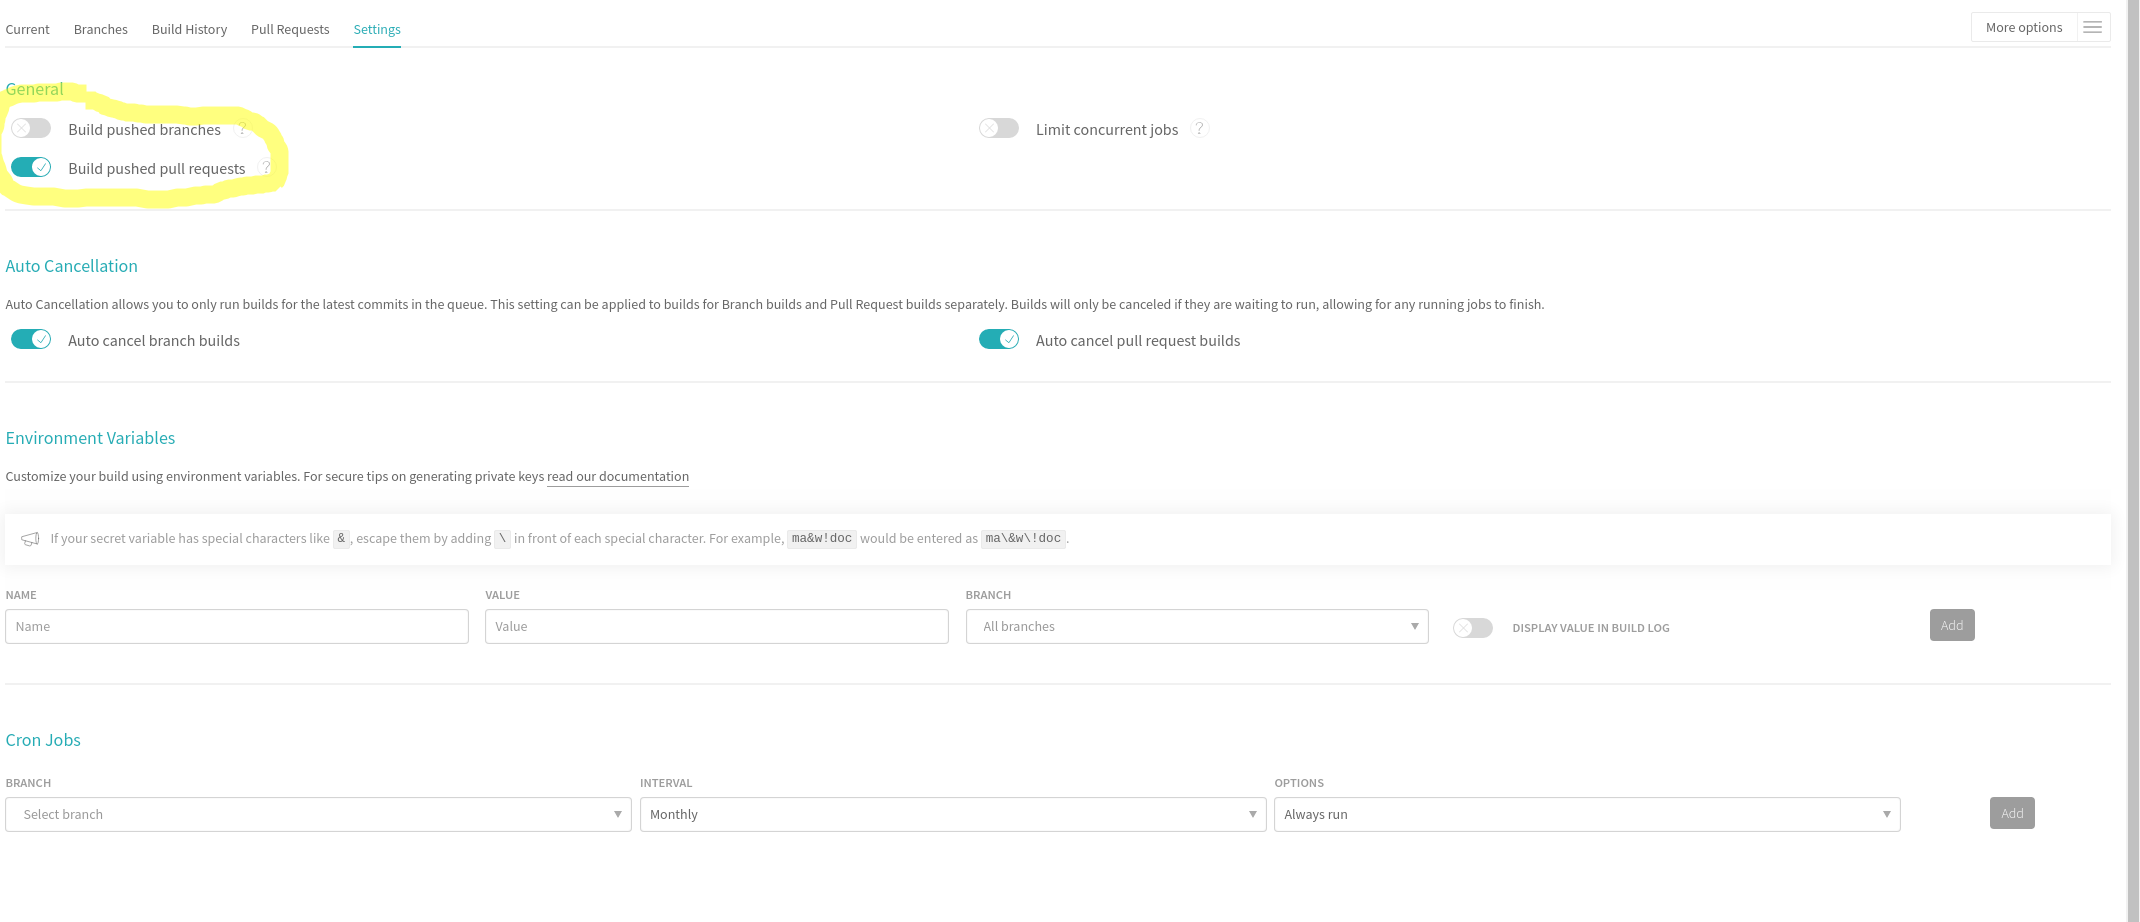Open the Pull Requests tab
The height and width of the screenshot is (922, 2140).
290,29
